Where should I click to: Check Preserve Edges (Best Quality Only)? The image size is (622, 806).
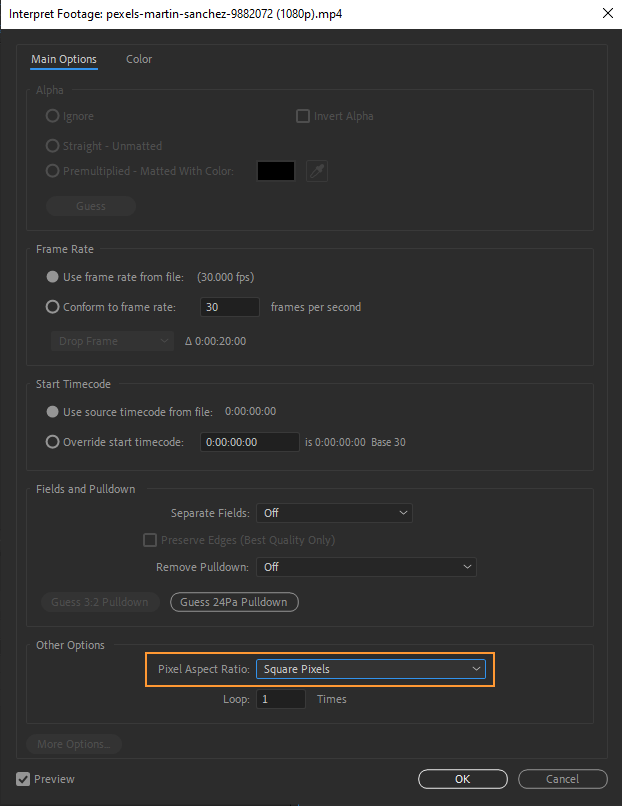pos(151,540)
